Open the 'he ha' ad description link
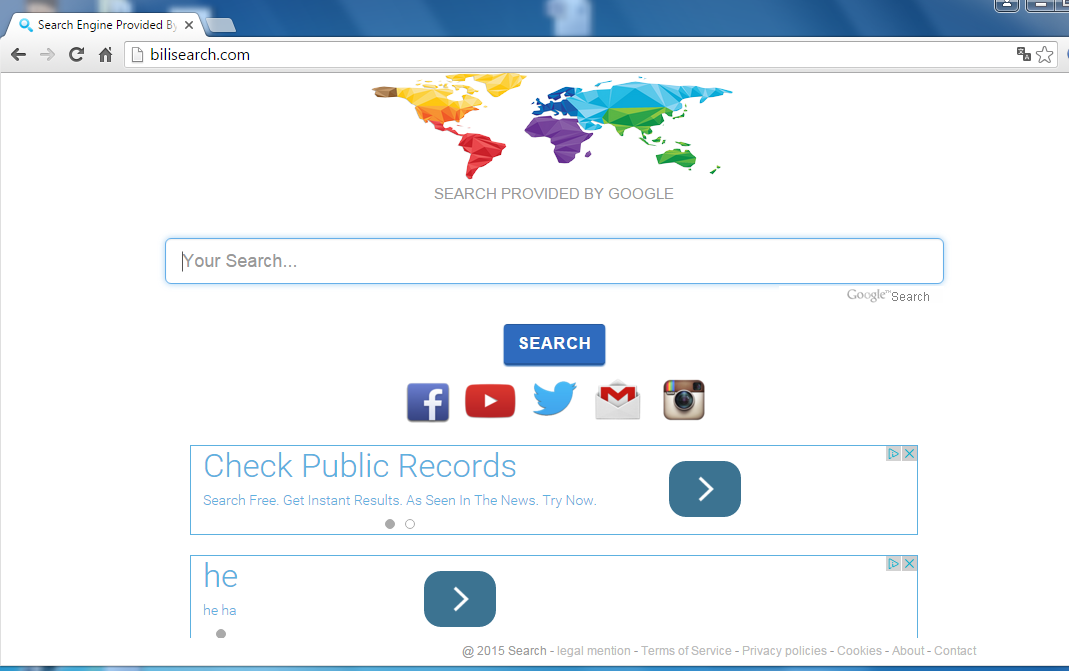1069x671 pixels. [220, 610]
